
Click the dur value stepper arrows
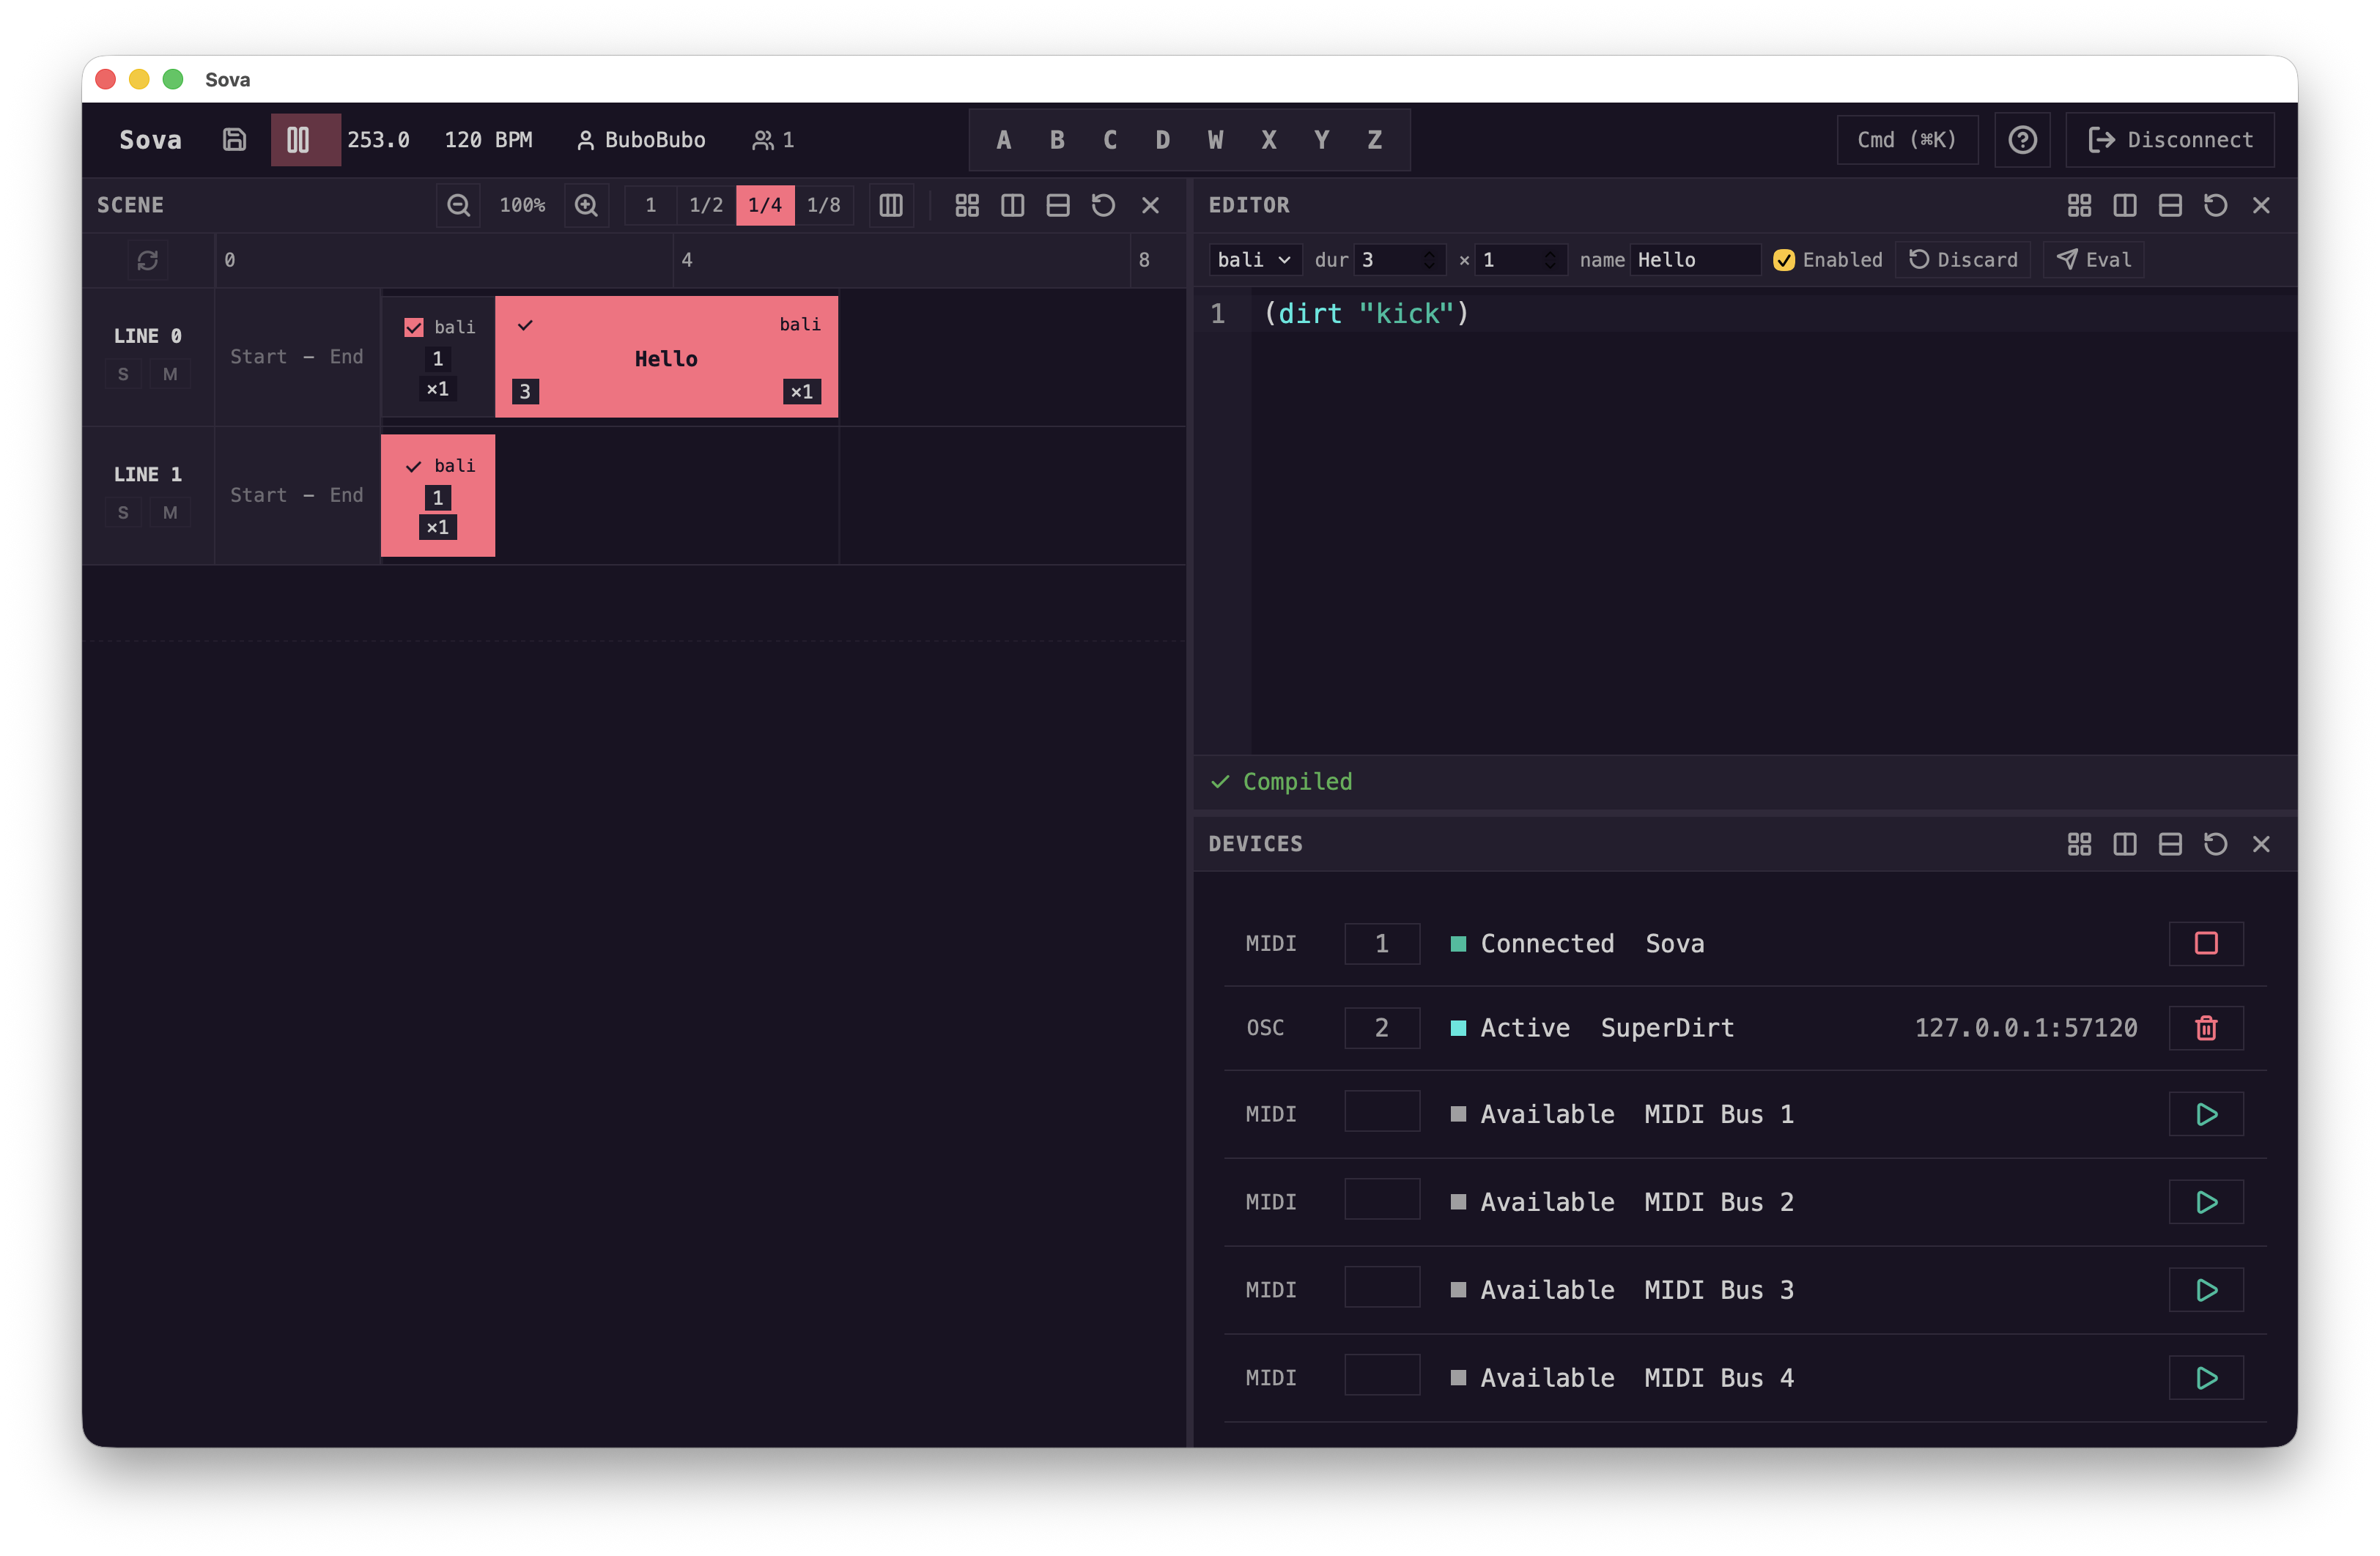point(1429,260)
